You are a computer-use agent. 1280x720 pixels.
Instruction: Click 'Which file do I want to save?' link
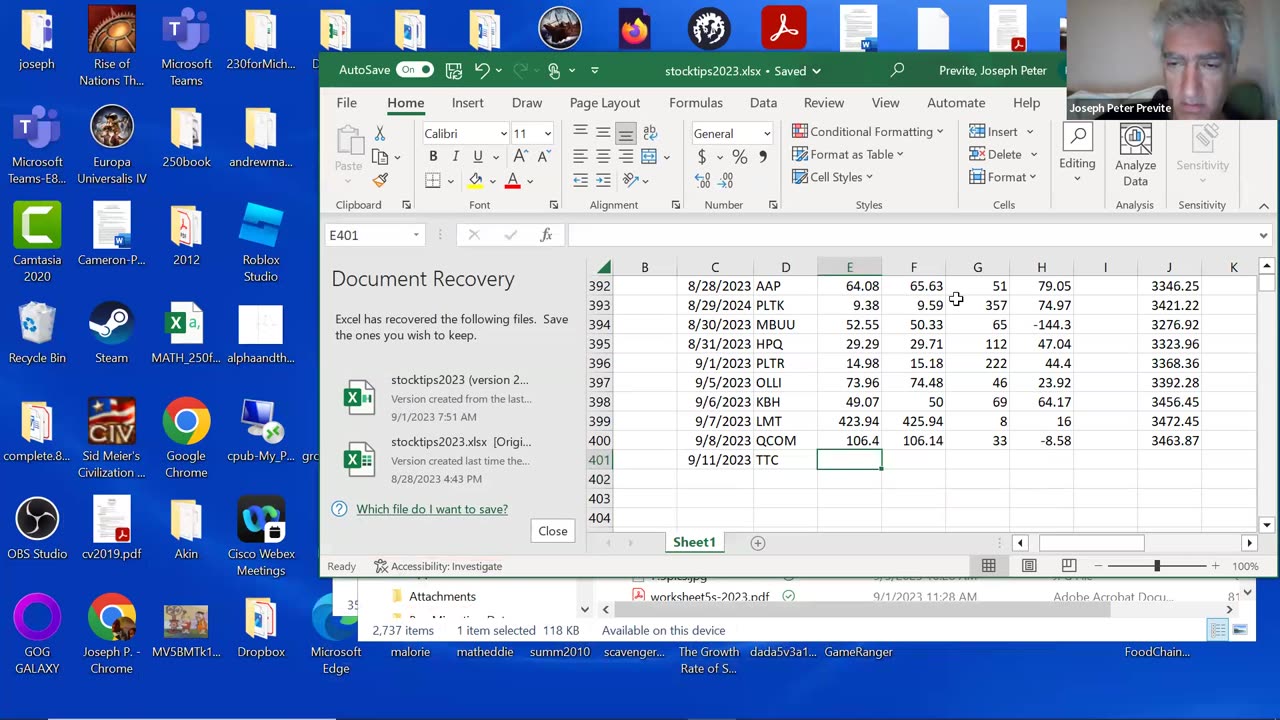432,509
